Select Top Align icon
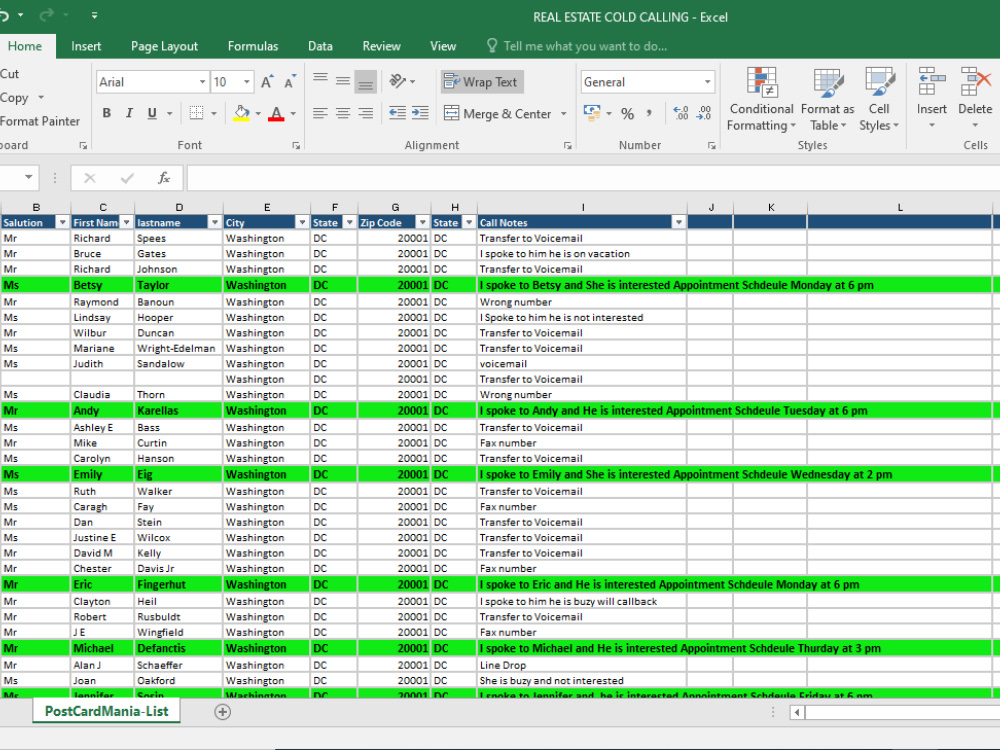 coord(320,80)
